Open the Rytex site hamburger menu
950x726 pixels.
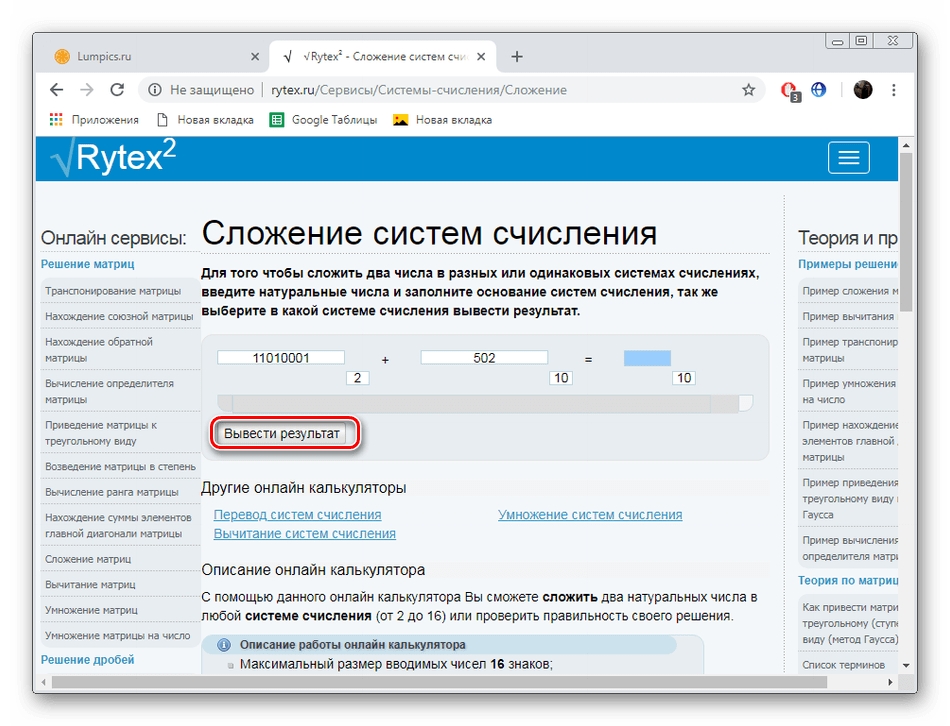(x=848, y=157)
